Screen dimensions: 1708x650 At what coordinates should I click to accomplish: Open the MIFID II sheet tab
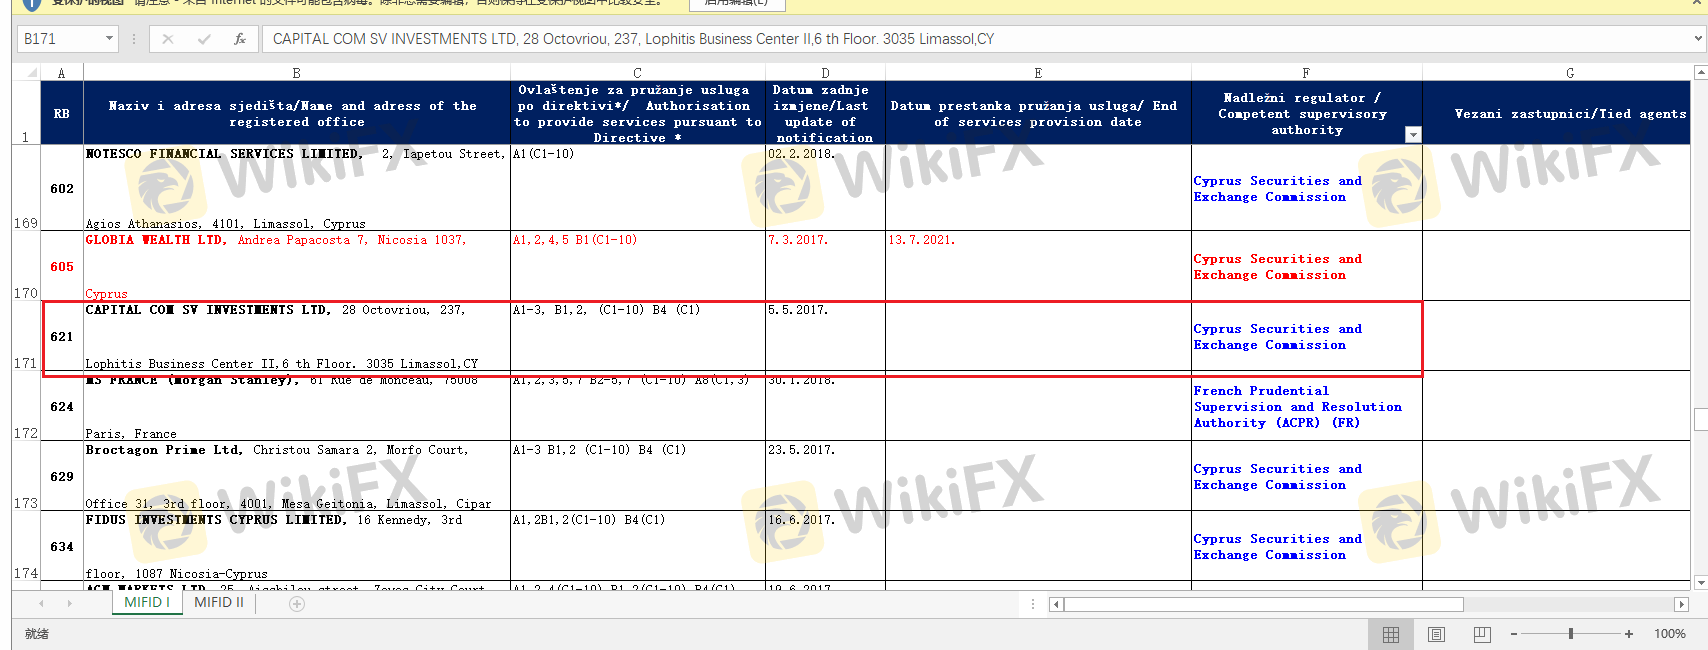219,603
